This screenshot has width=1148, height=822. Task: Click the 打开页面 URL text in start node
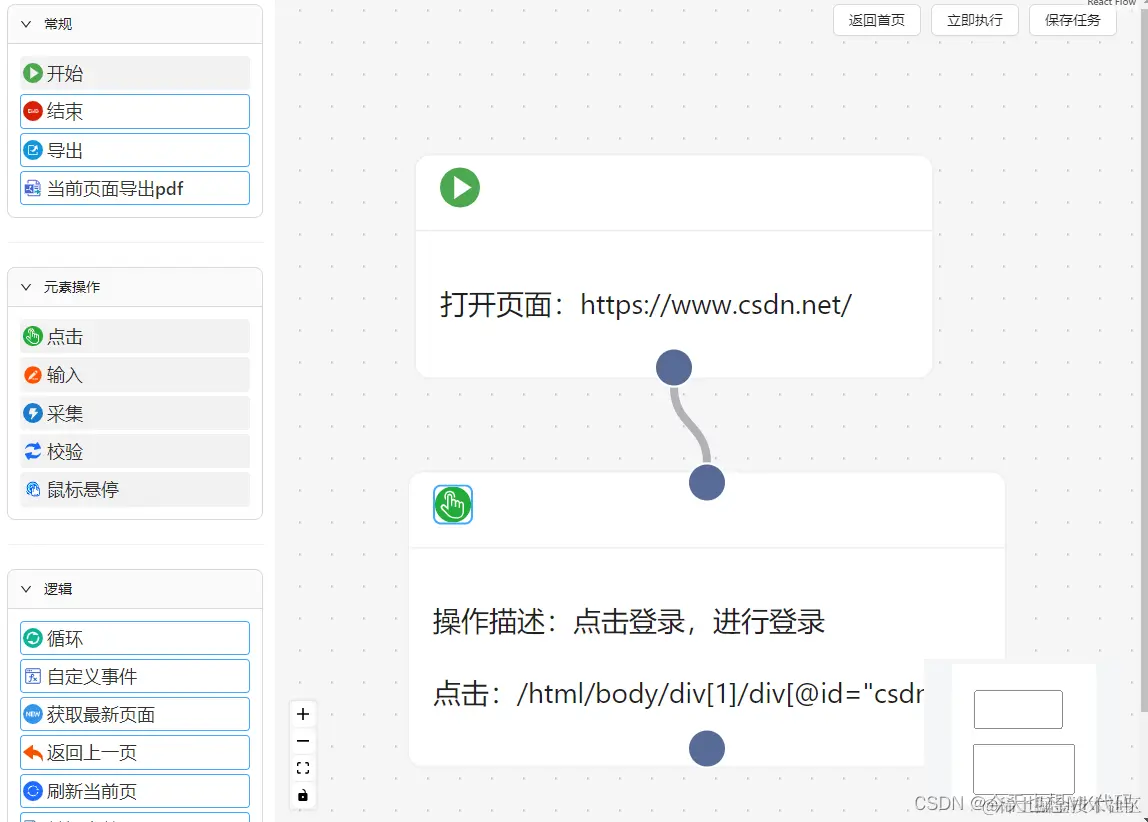click(x=646, y=304)
